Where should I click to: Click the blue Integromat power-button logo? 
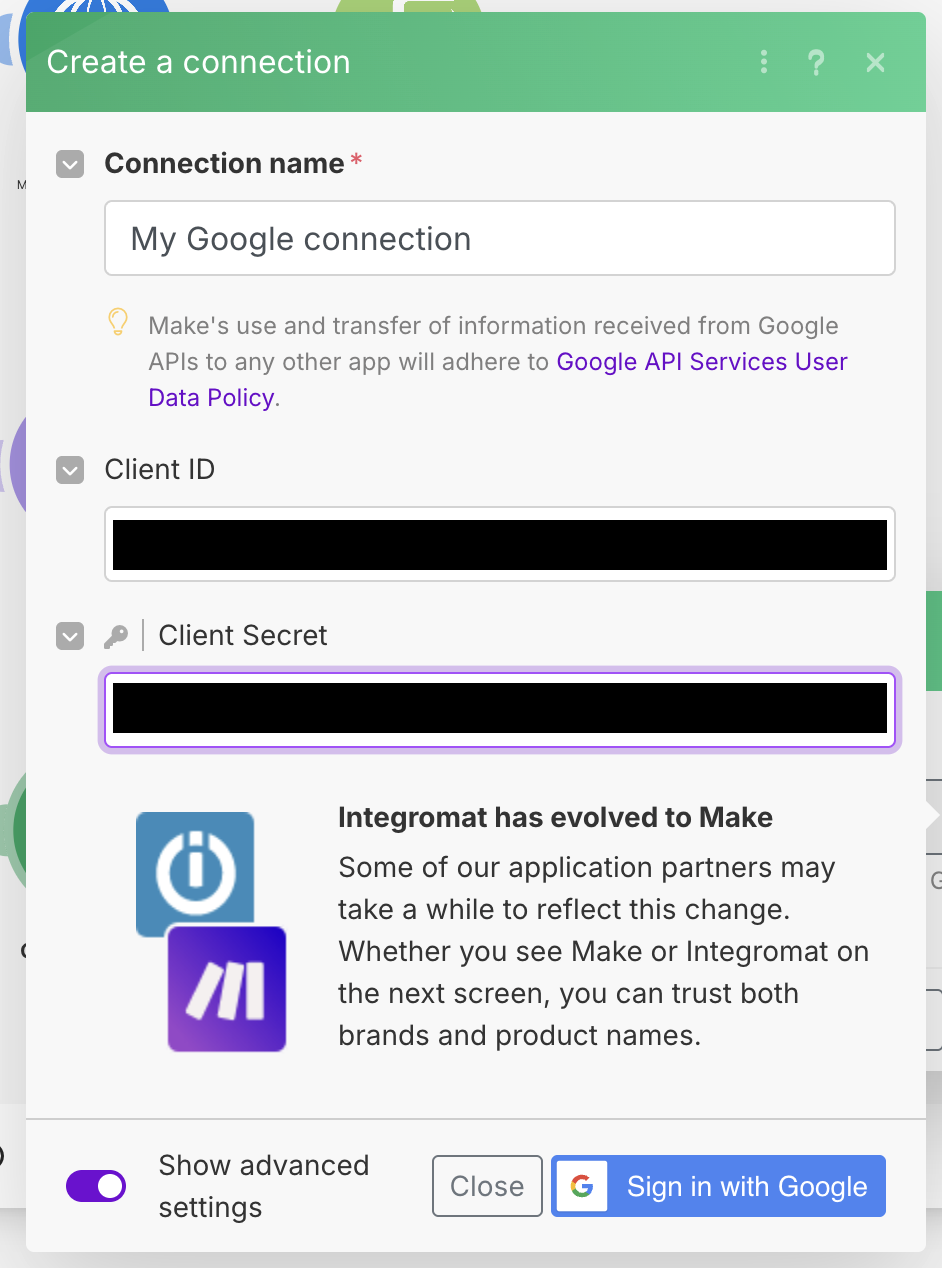coord(194,874)
